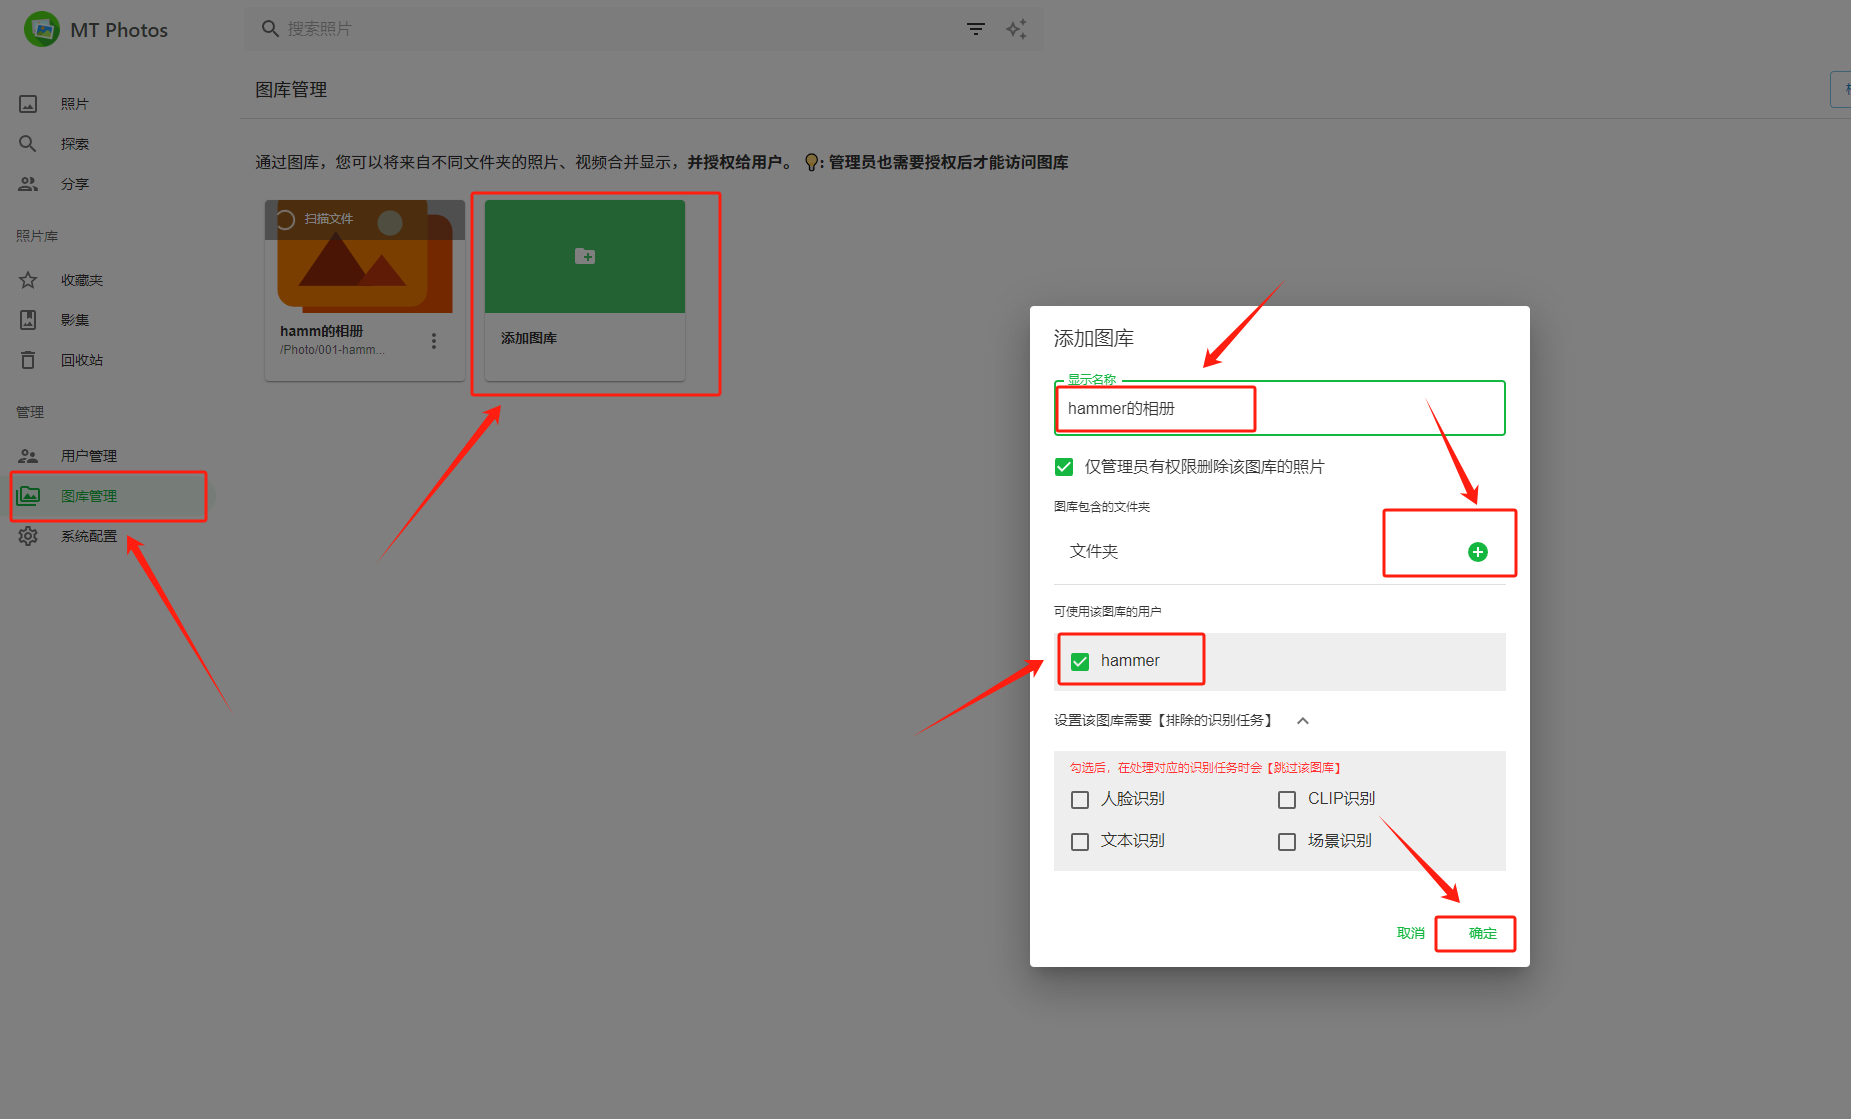
Task: Click the MT Photos logo
Action: [x=42, y=30]
